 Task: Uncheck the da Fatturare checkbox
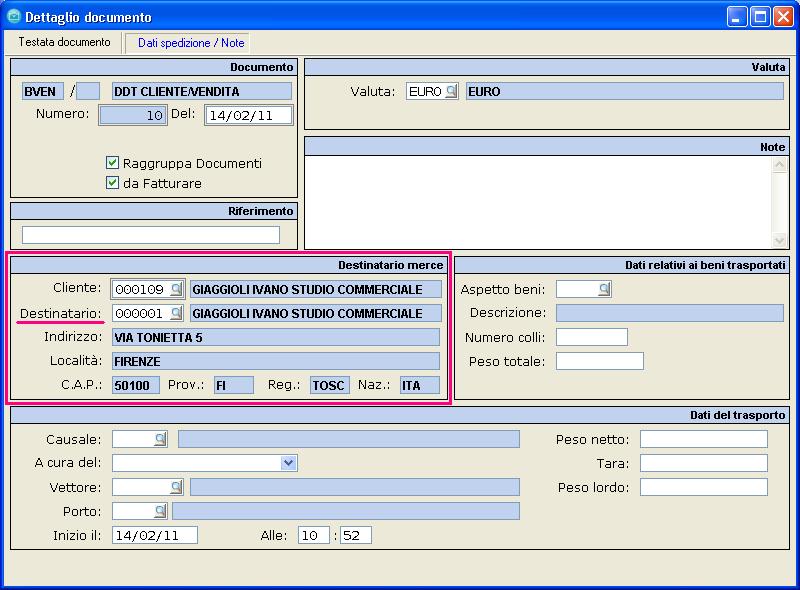coord(112,183)
